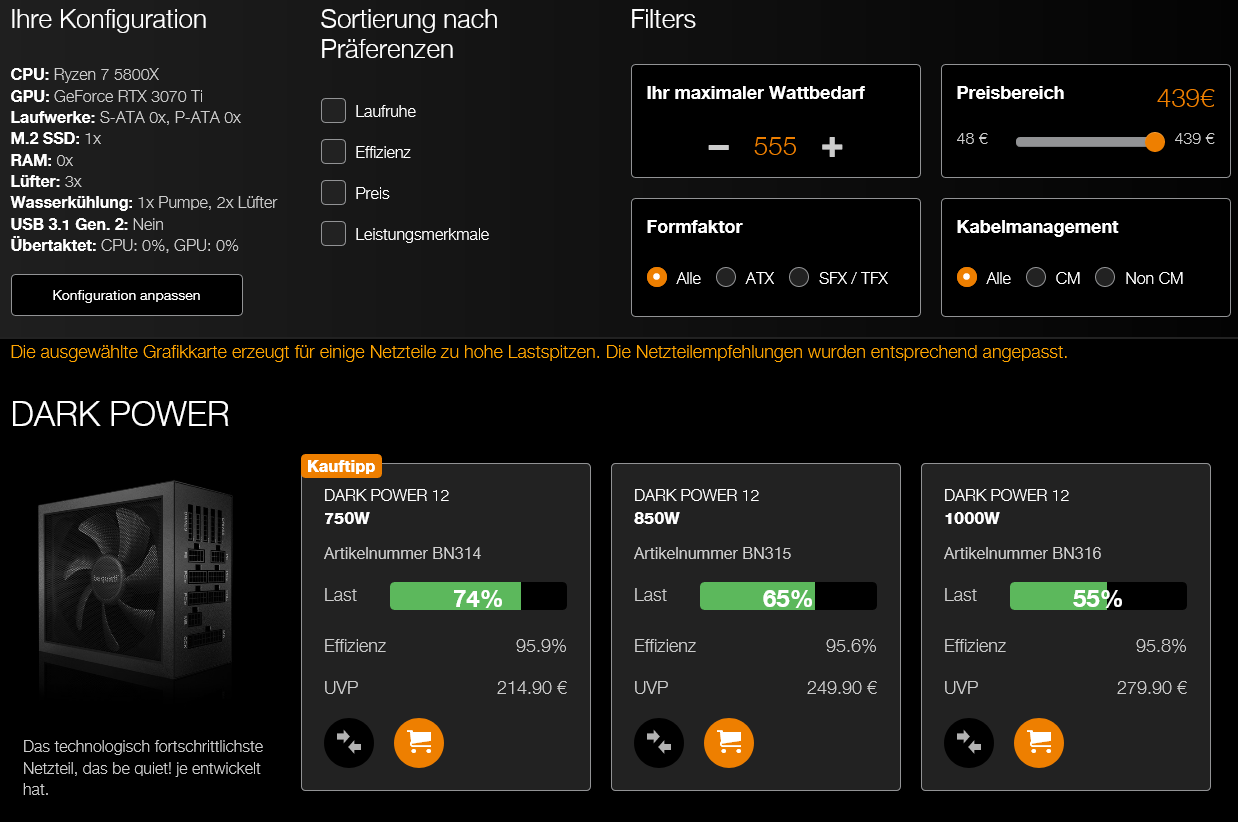Select Alle under Formfaktor
The height and width of the screenshot is (822, 1238).
(x=657, y=277)
